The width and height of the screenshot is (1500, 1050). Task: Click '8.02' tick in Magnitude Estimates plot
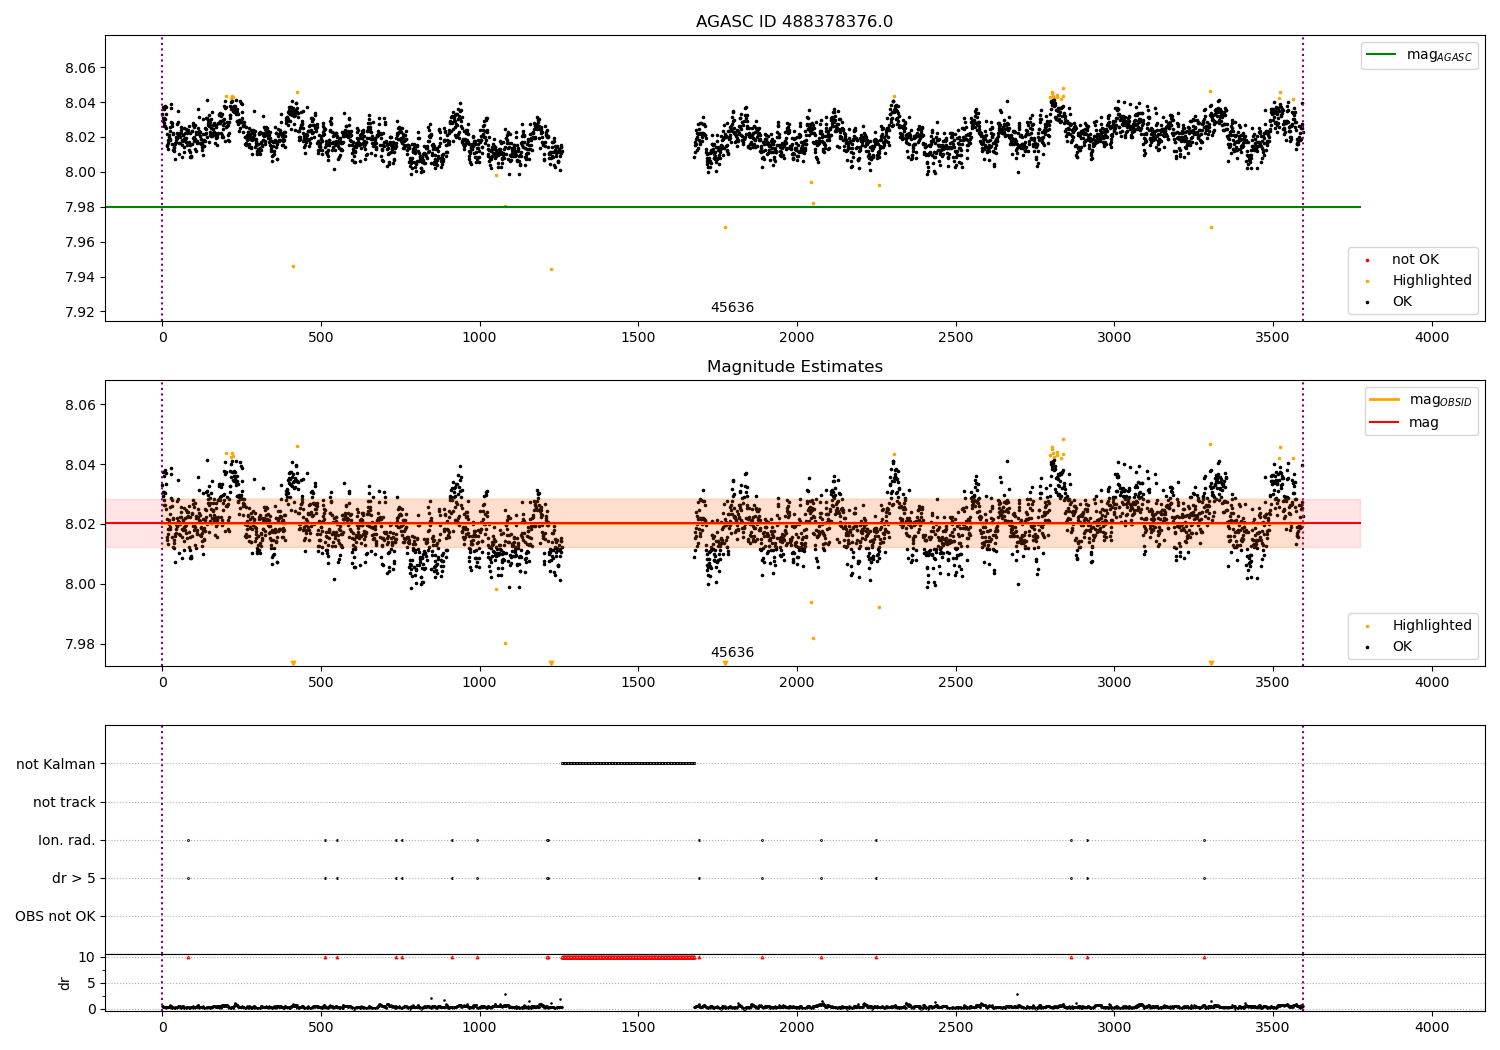(80, 524)
